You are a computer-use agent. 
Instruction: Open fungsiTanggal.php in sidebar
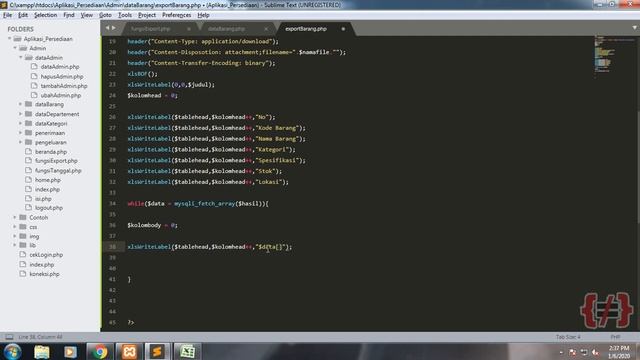point(58,170)
